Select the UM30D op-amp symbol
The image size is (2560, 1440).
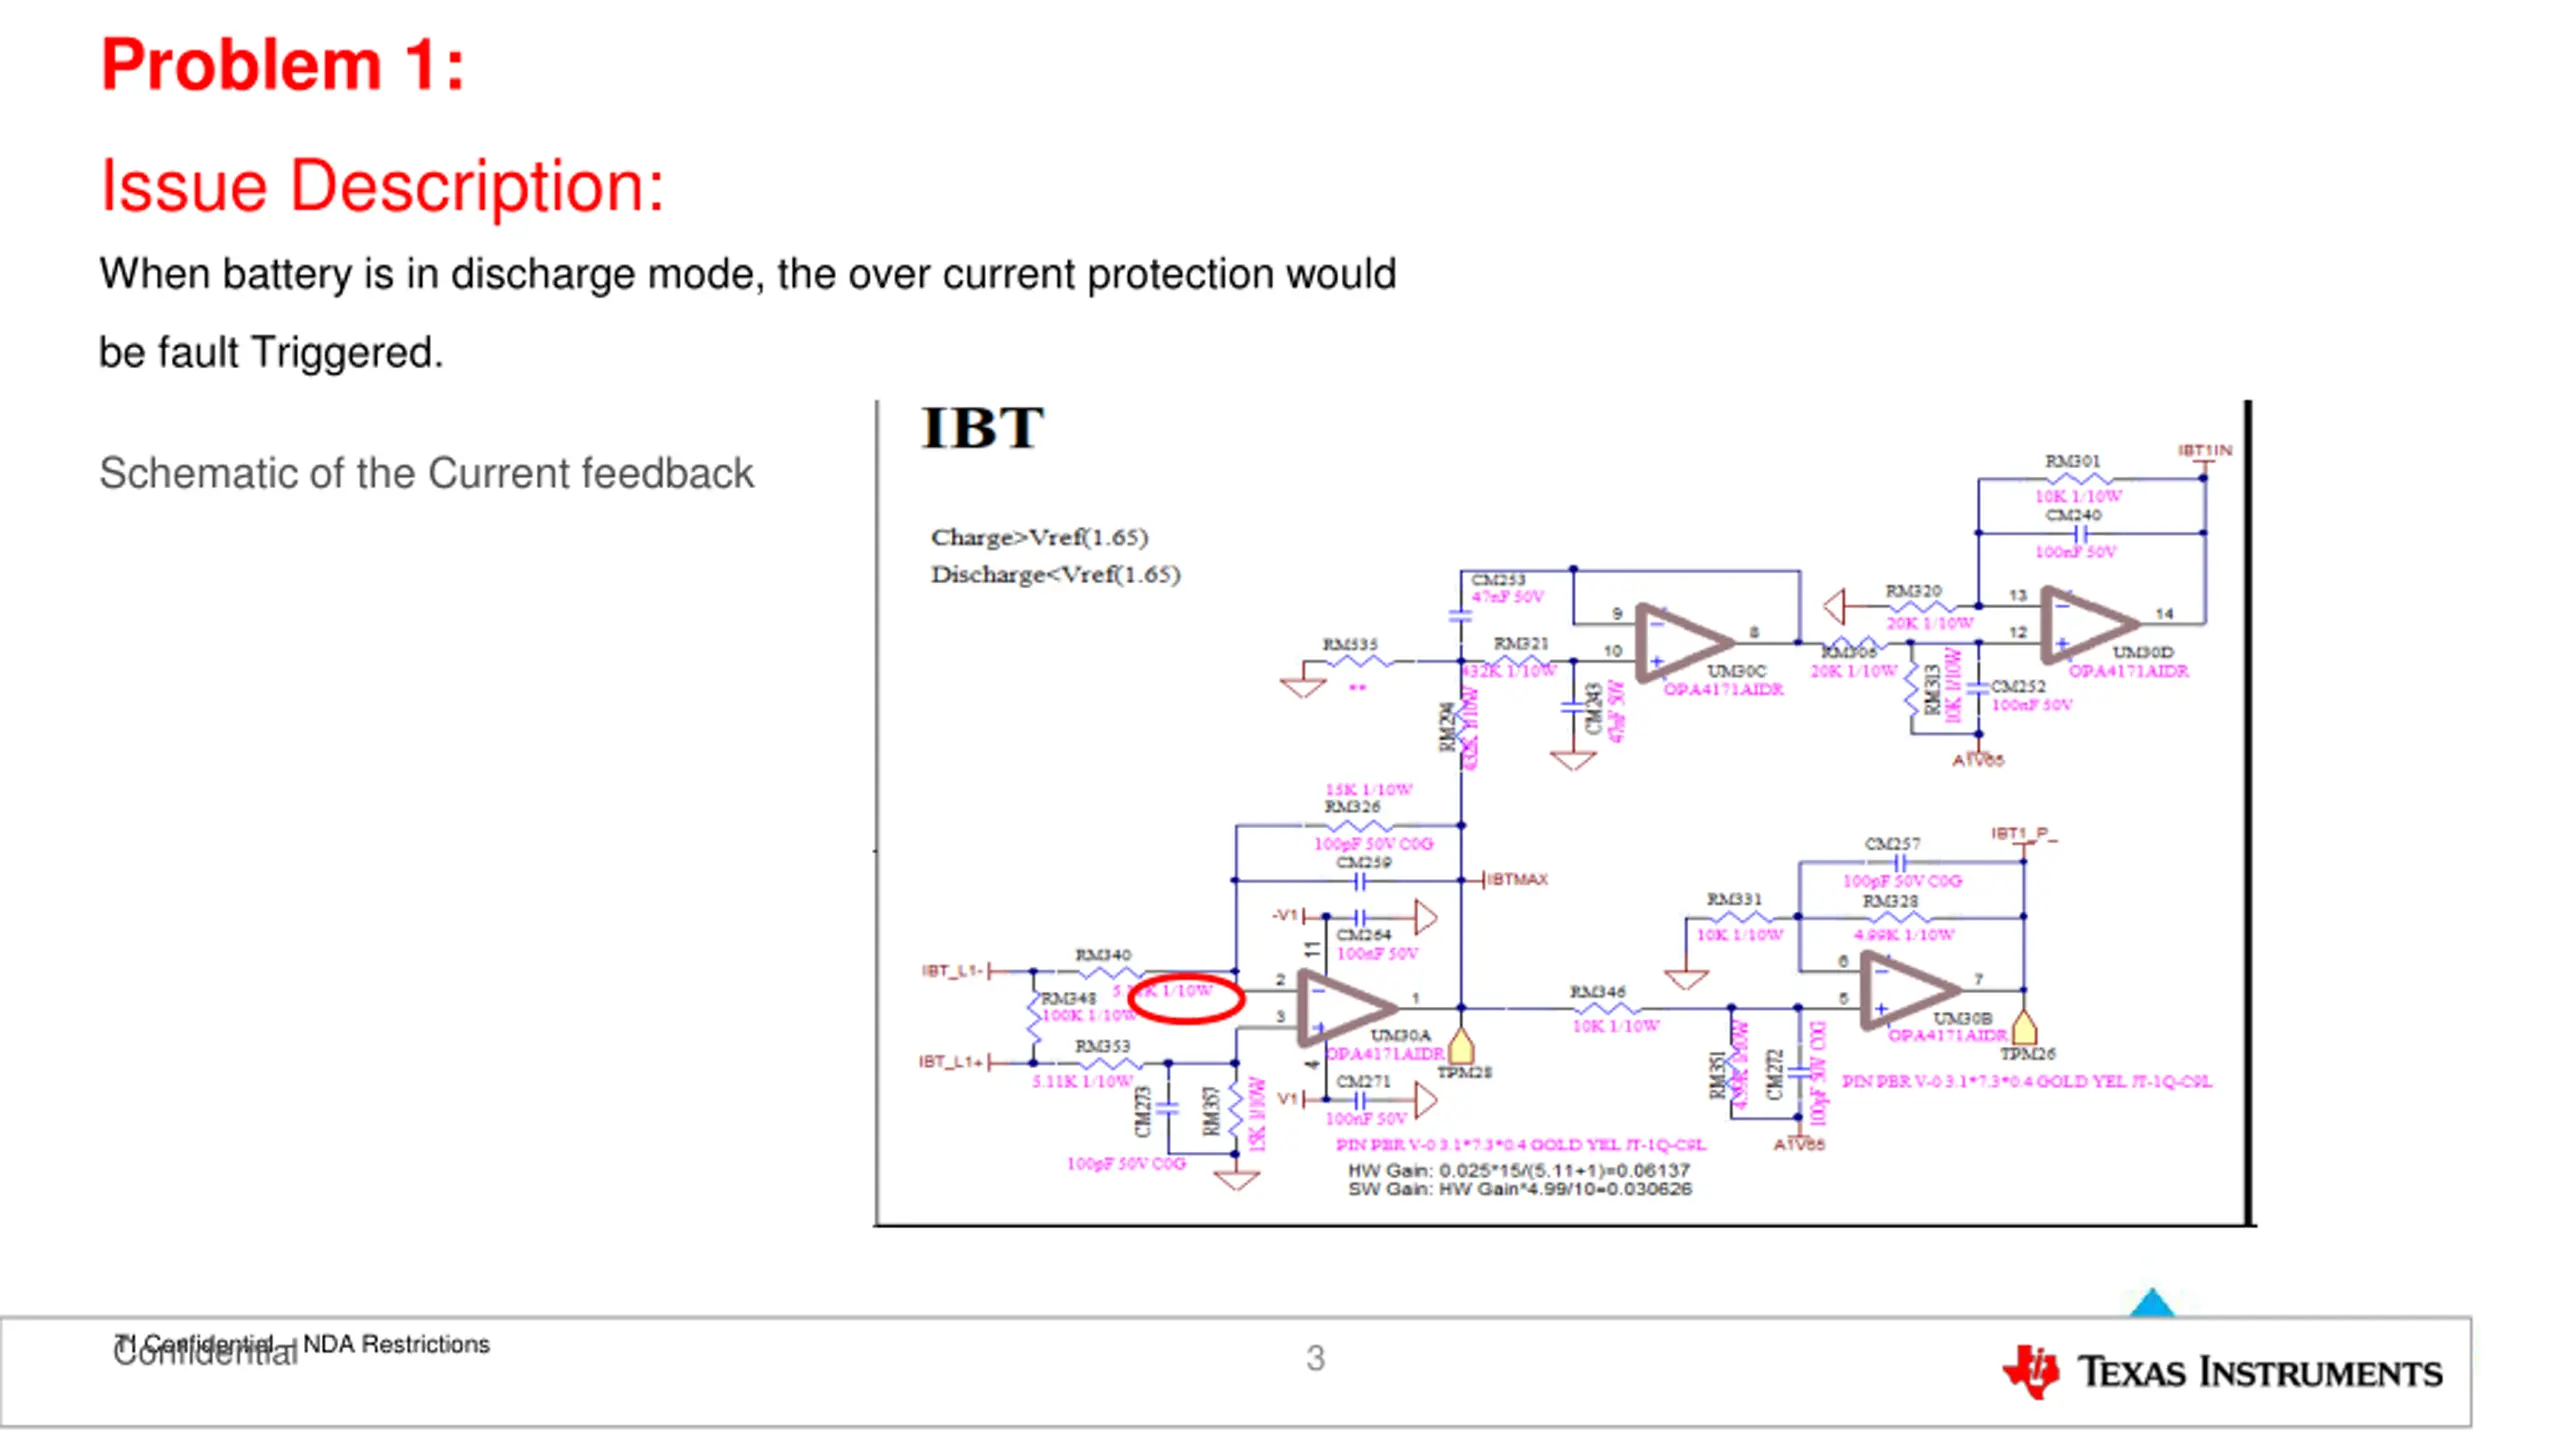click(2090, 624)
